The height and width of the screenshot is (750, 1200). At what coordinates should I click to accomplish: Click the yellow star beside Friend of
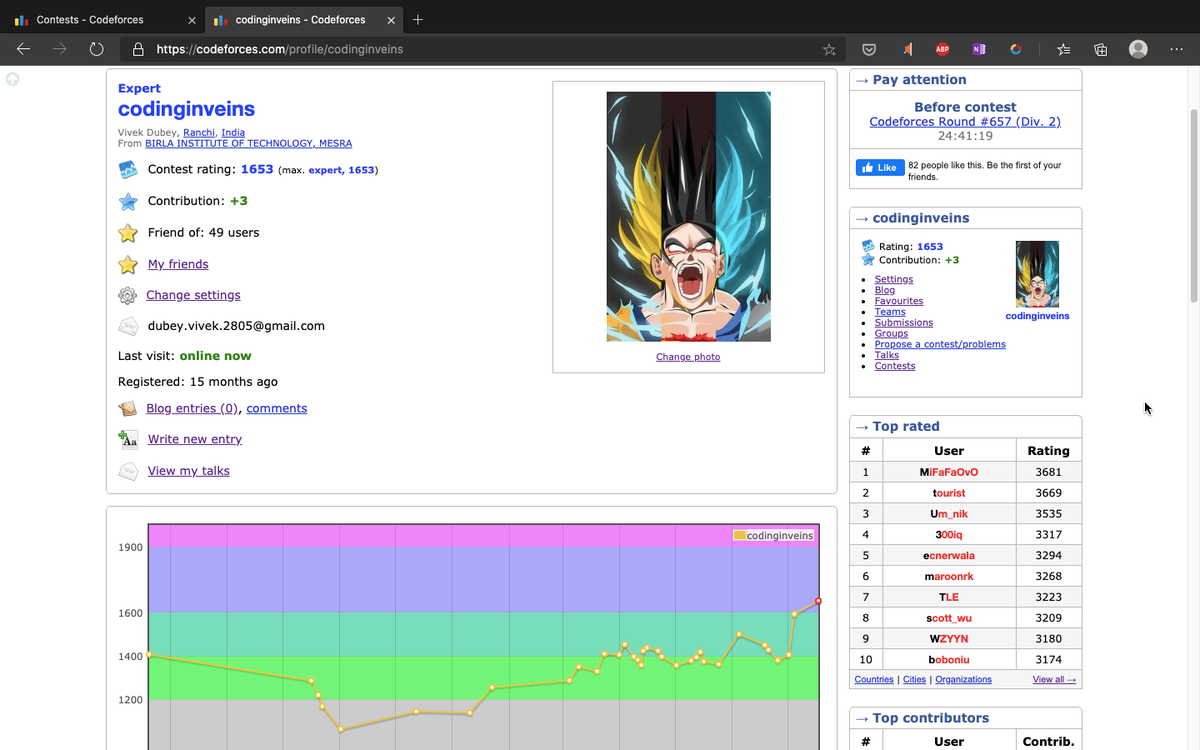[128, 233]
